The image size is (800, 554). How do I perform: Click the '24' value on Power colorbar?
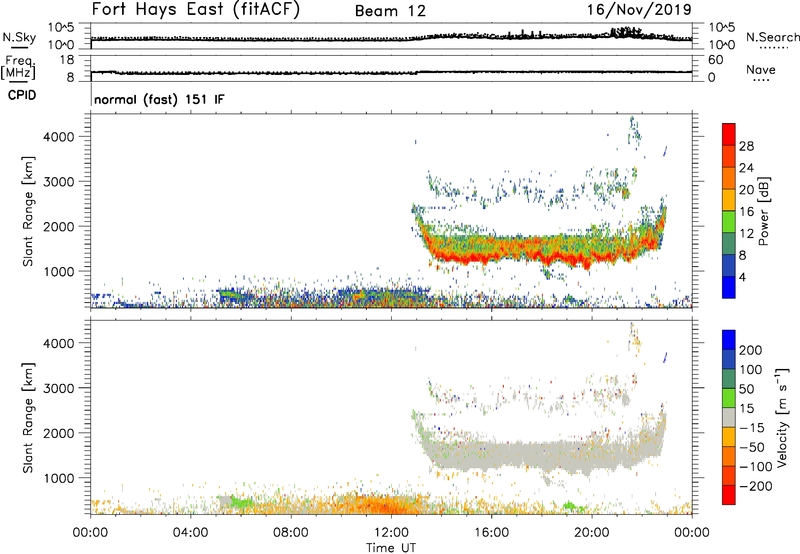[x=746, y=168]
